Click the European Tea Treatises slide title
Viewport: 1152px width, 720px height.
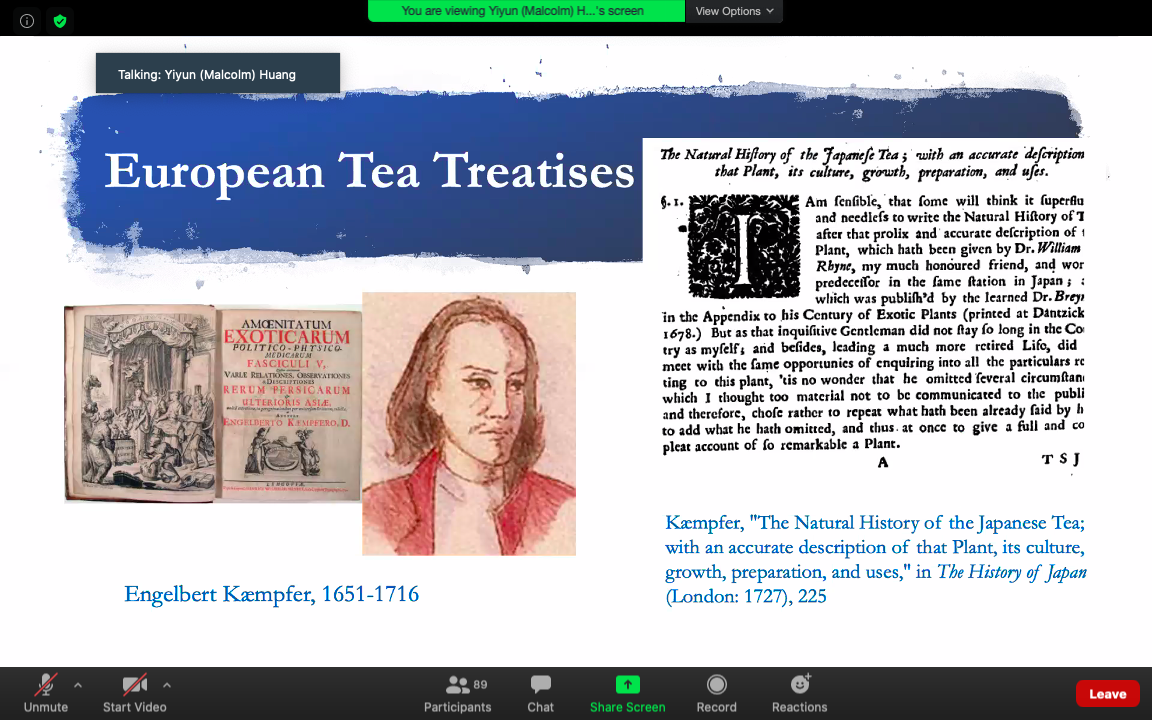click(x=369, y=171)
